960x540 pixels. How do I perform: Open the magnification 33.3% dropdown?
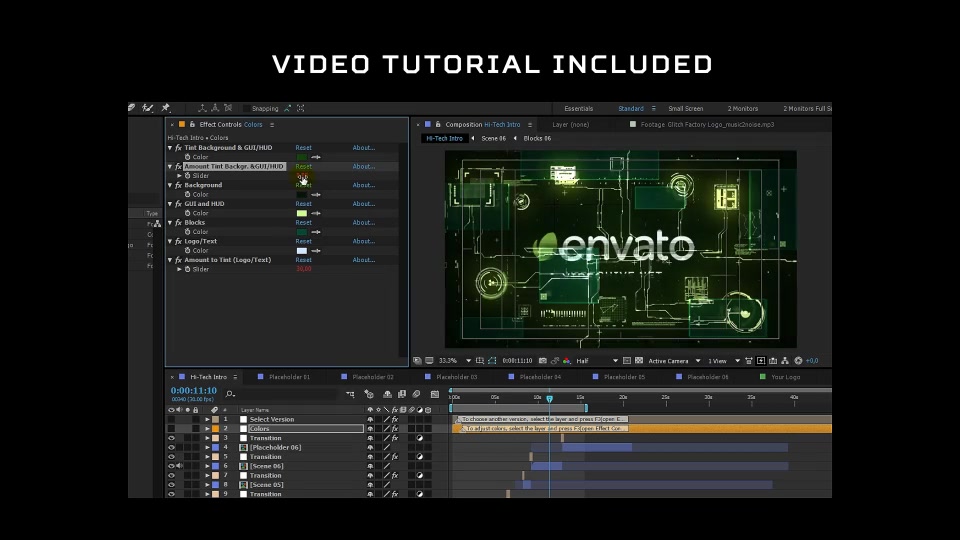[456, 361]
